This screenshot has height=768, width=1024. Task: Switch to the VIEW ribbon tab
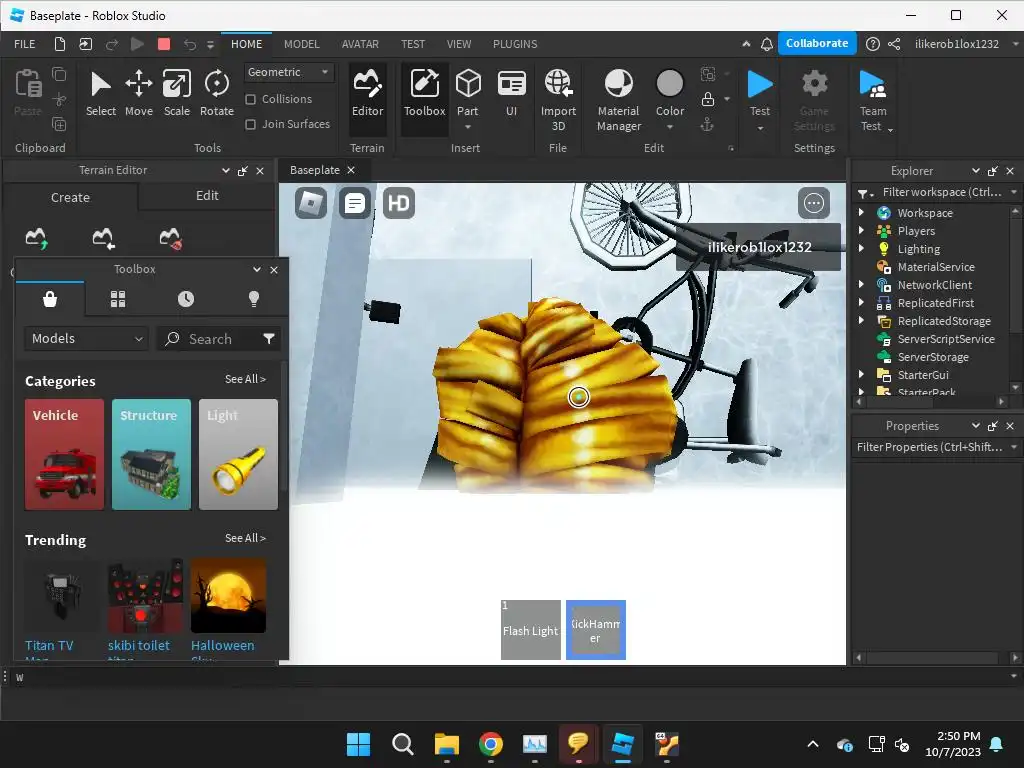459,44
